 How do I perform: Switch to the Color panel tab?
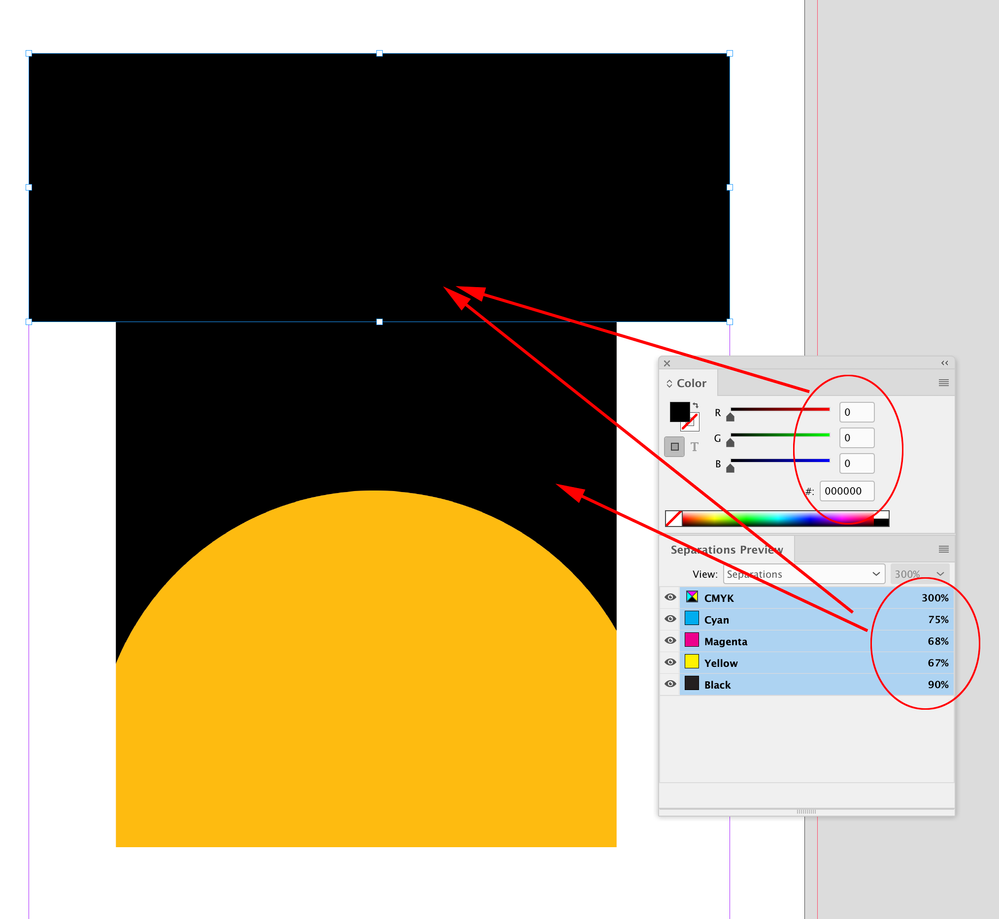click(690, 383)
